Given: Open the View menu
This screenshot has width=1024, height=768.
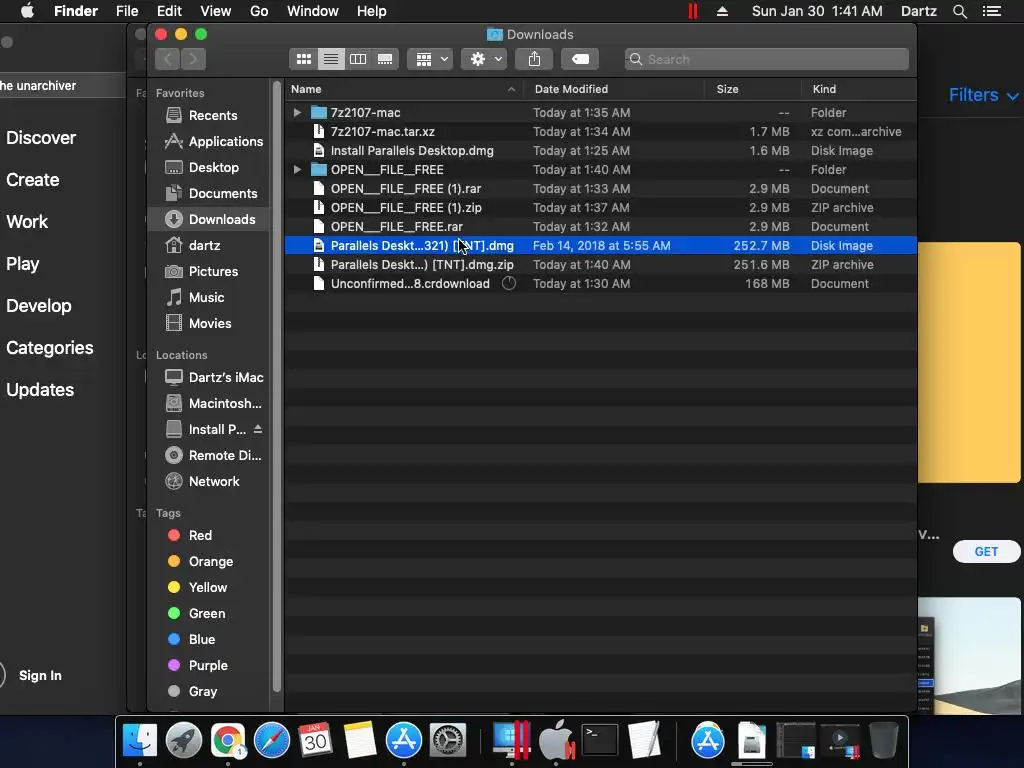Looking at the screenshot, I should tap(216, 11).
